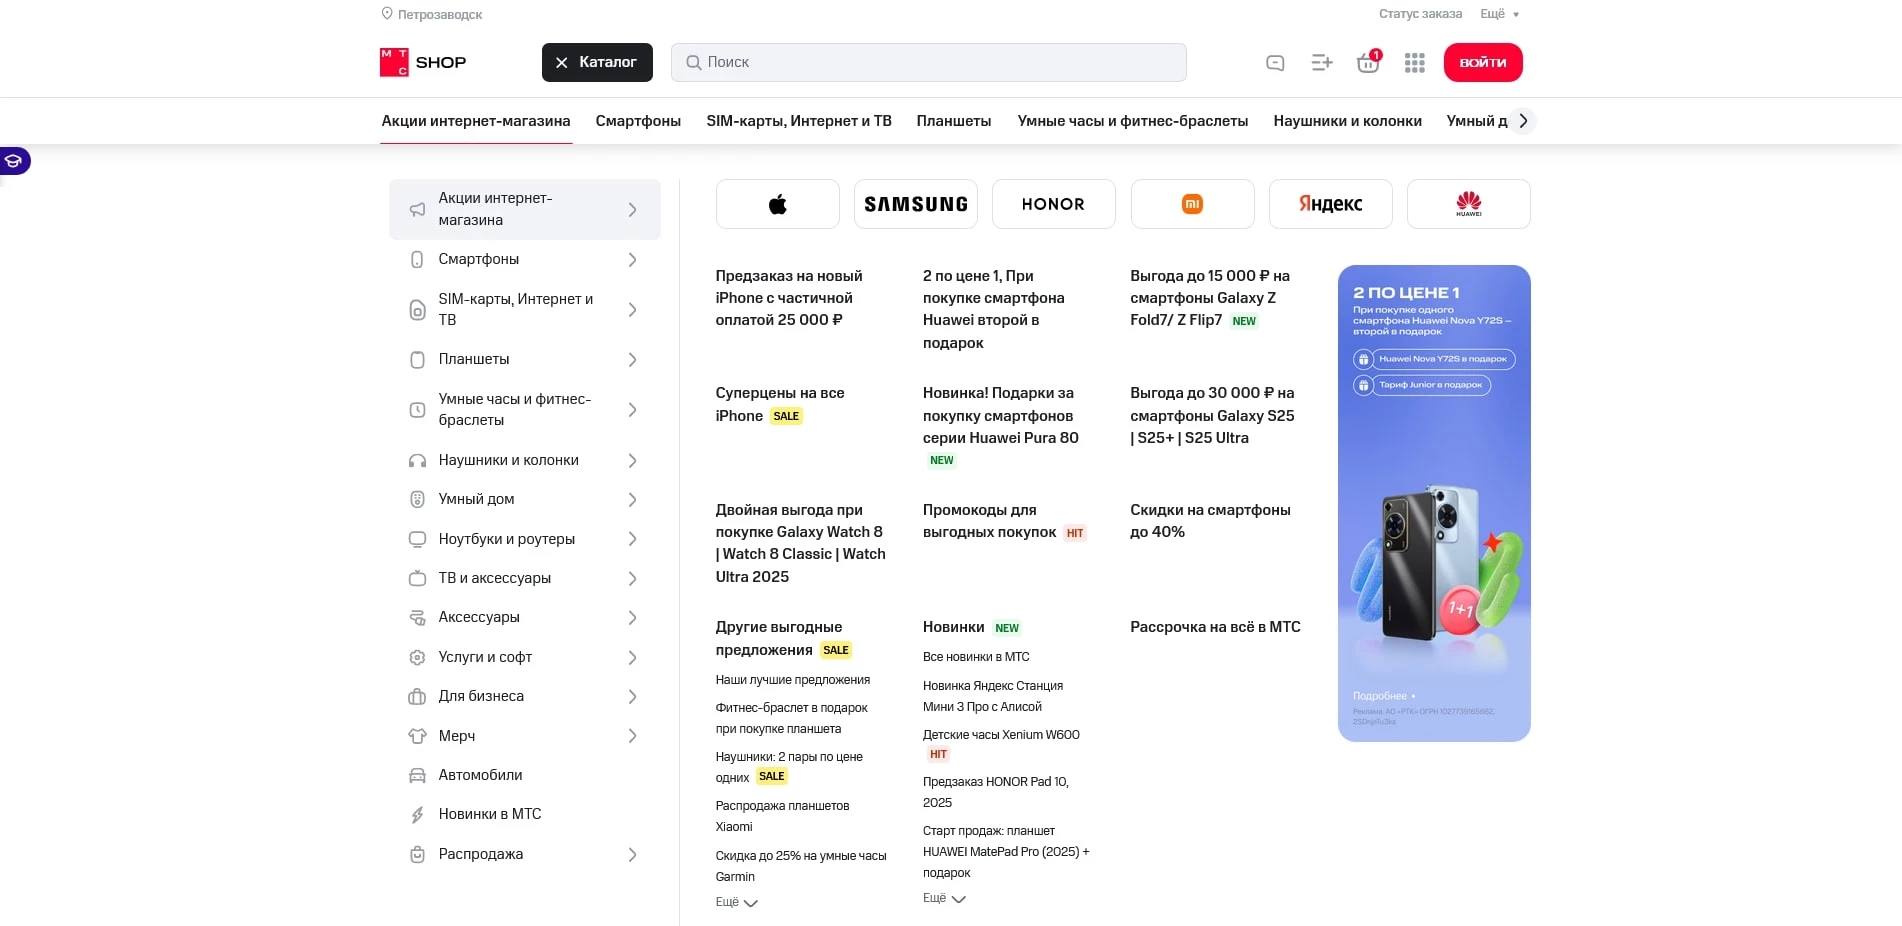Select the Honor brand logo

pos(1053,204)
